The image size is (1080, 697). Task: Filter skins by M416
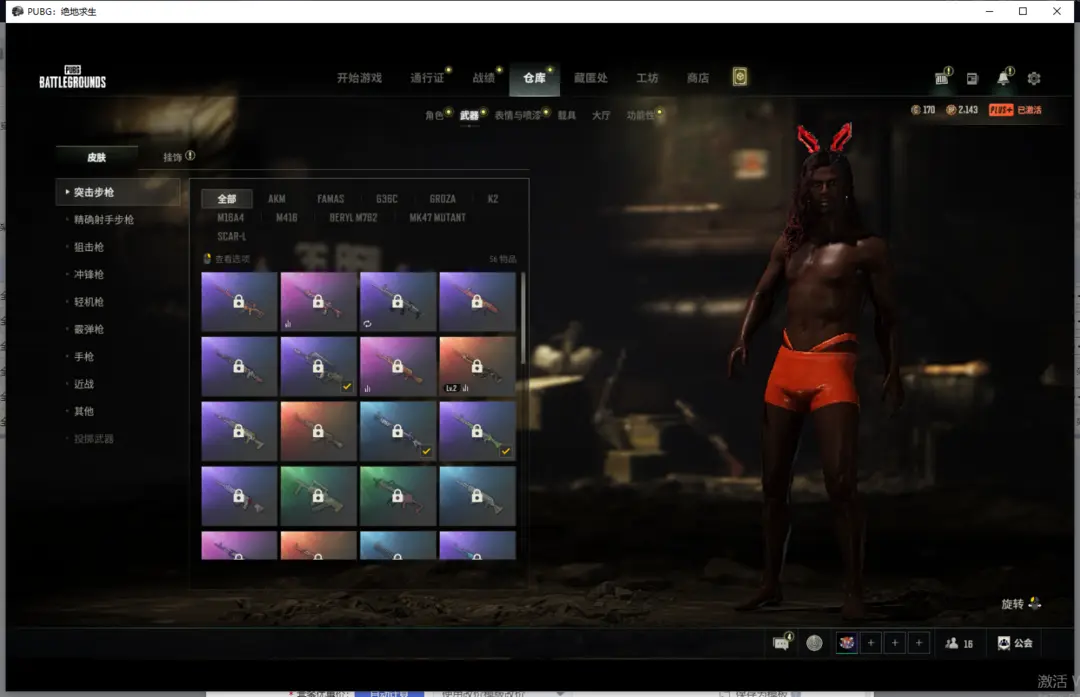tap(287, 218)
